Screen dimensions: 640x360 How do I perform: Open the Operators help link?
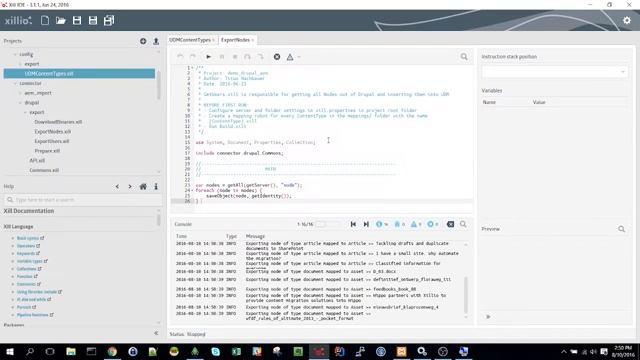[26, 246]
